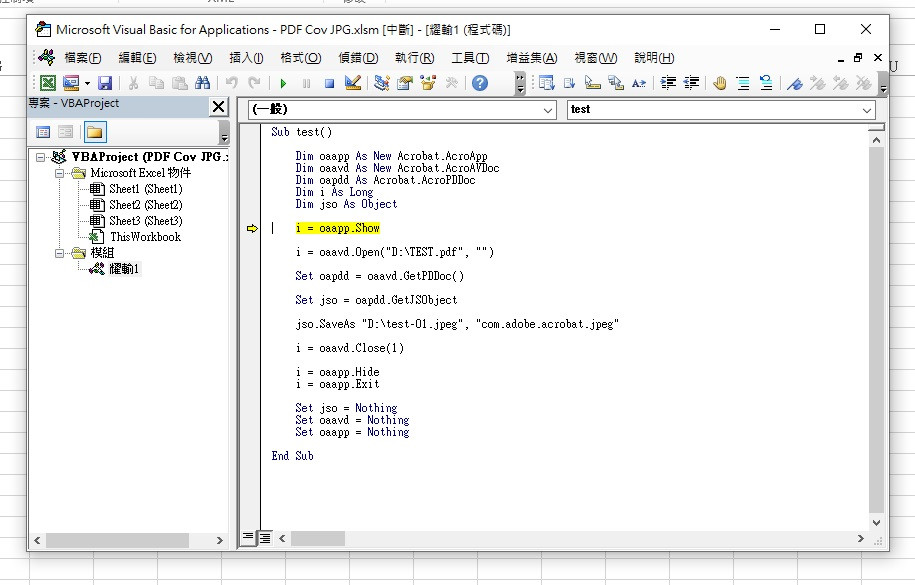Click the Comment Block icon
Screen dimensions: 915x585
point(743,83)
